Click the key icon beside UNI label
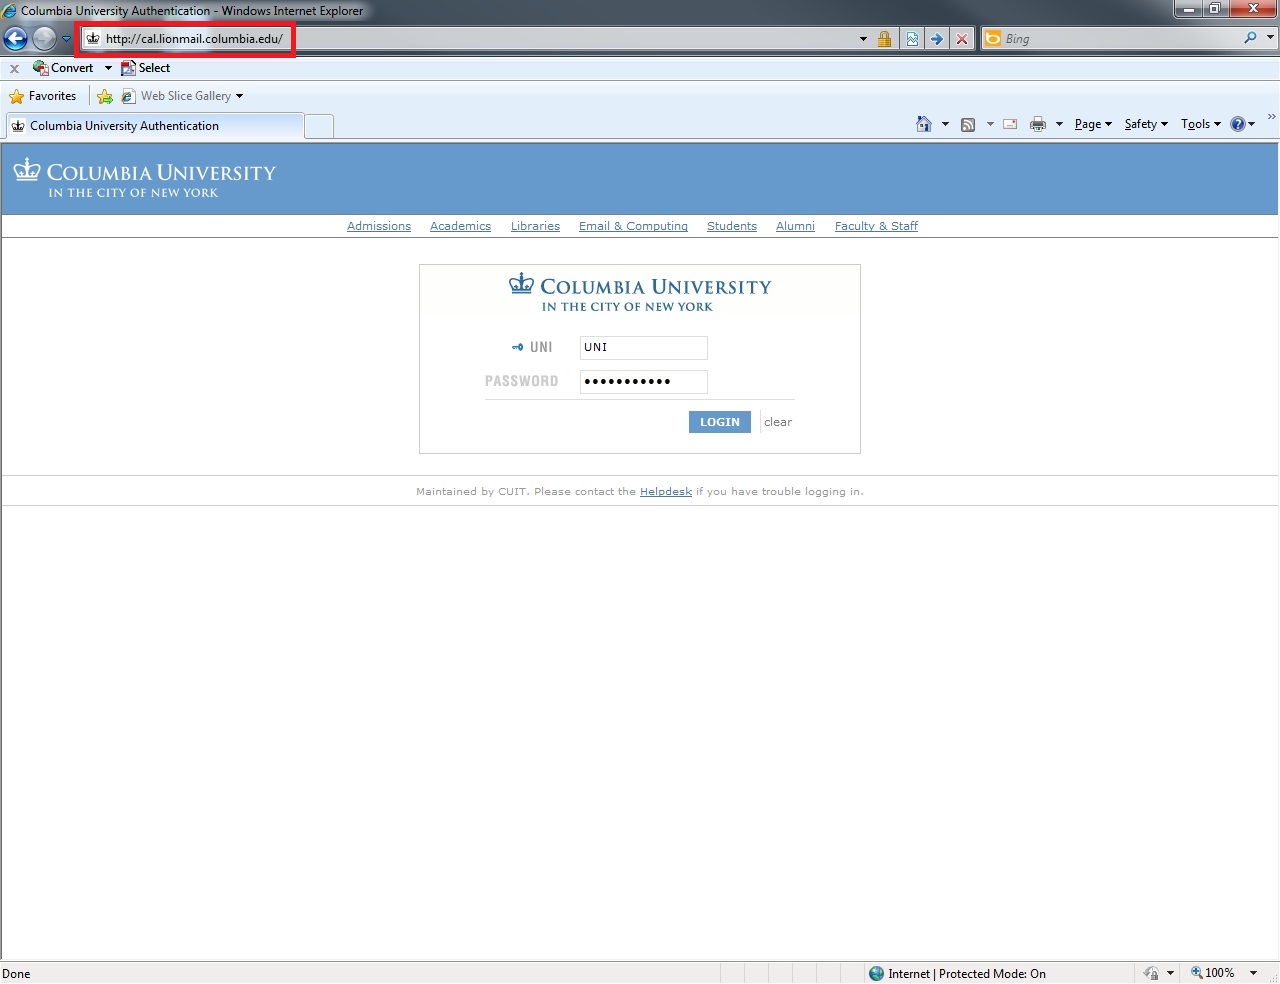This screenshot has width=1280, height=984. click(517, 347)
